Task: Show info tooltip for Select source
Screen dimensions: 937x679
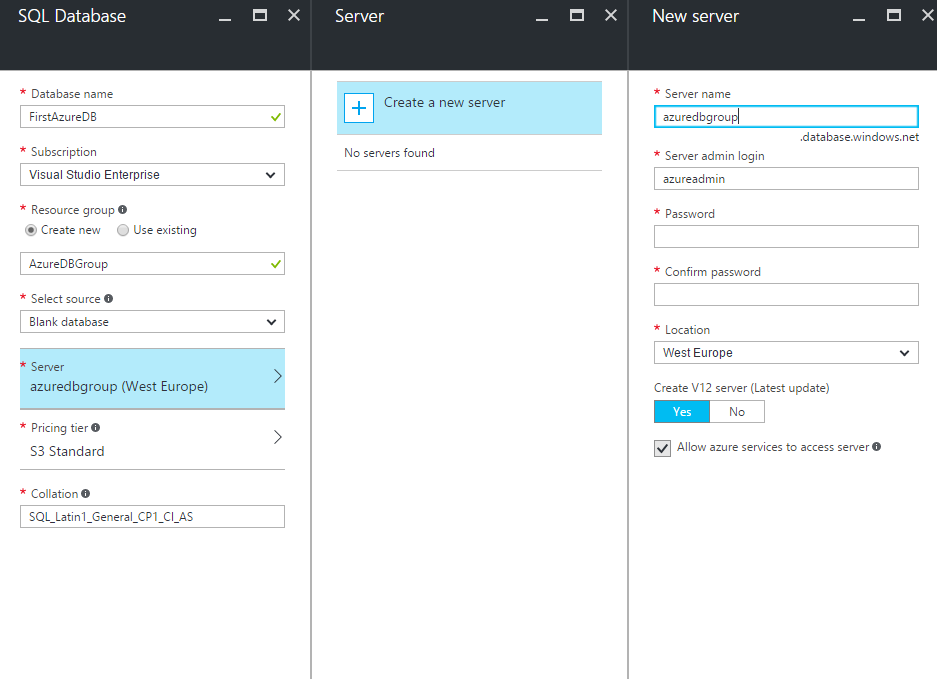Action: tap(108, 298)
